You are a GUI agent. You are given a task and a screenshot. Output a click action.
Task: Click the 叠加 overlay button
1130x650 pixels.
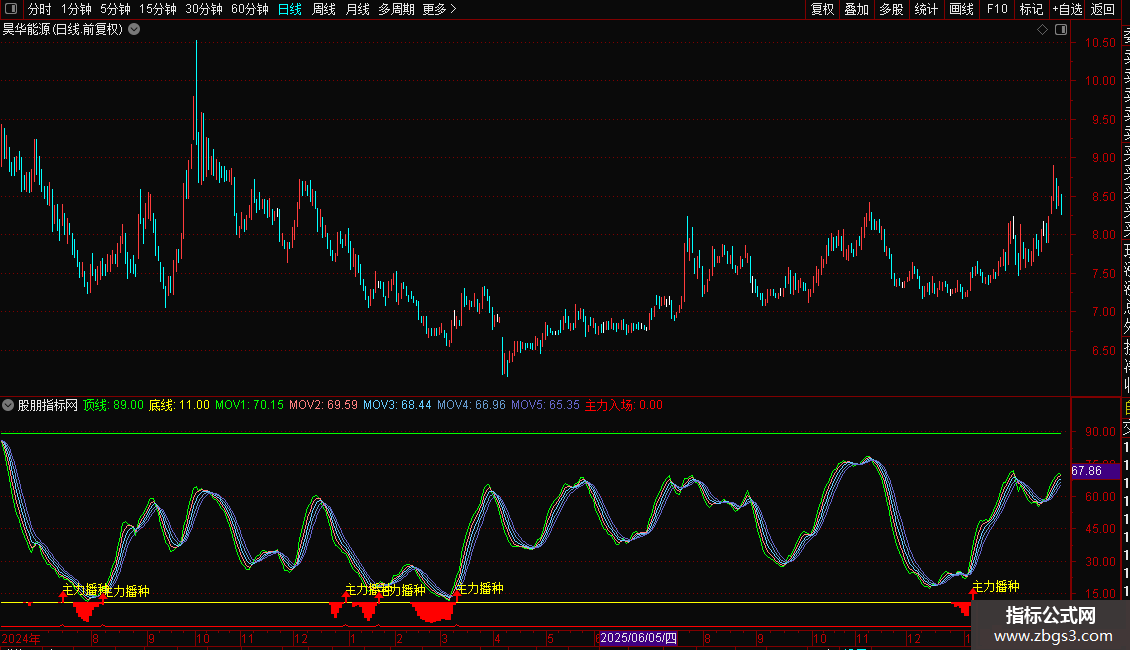[856, 9]
